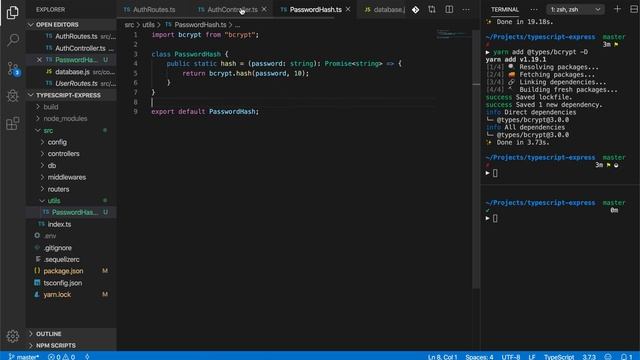Expand the node_modules folder
The image size is (640, 360).
(x=65, y=119)
